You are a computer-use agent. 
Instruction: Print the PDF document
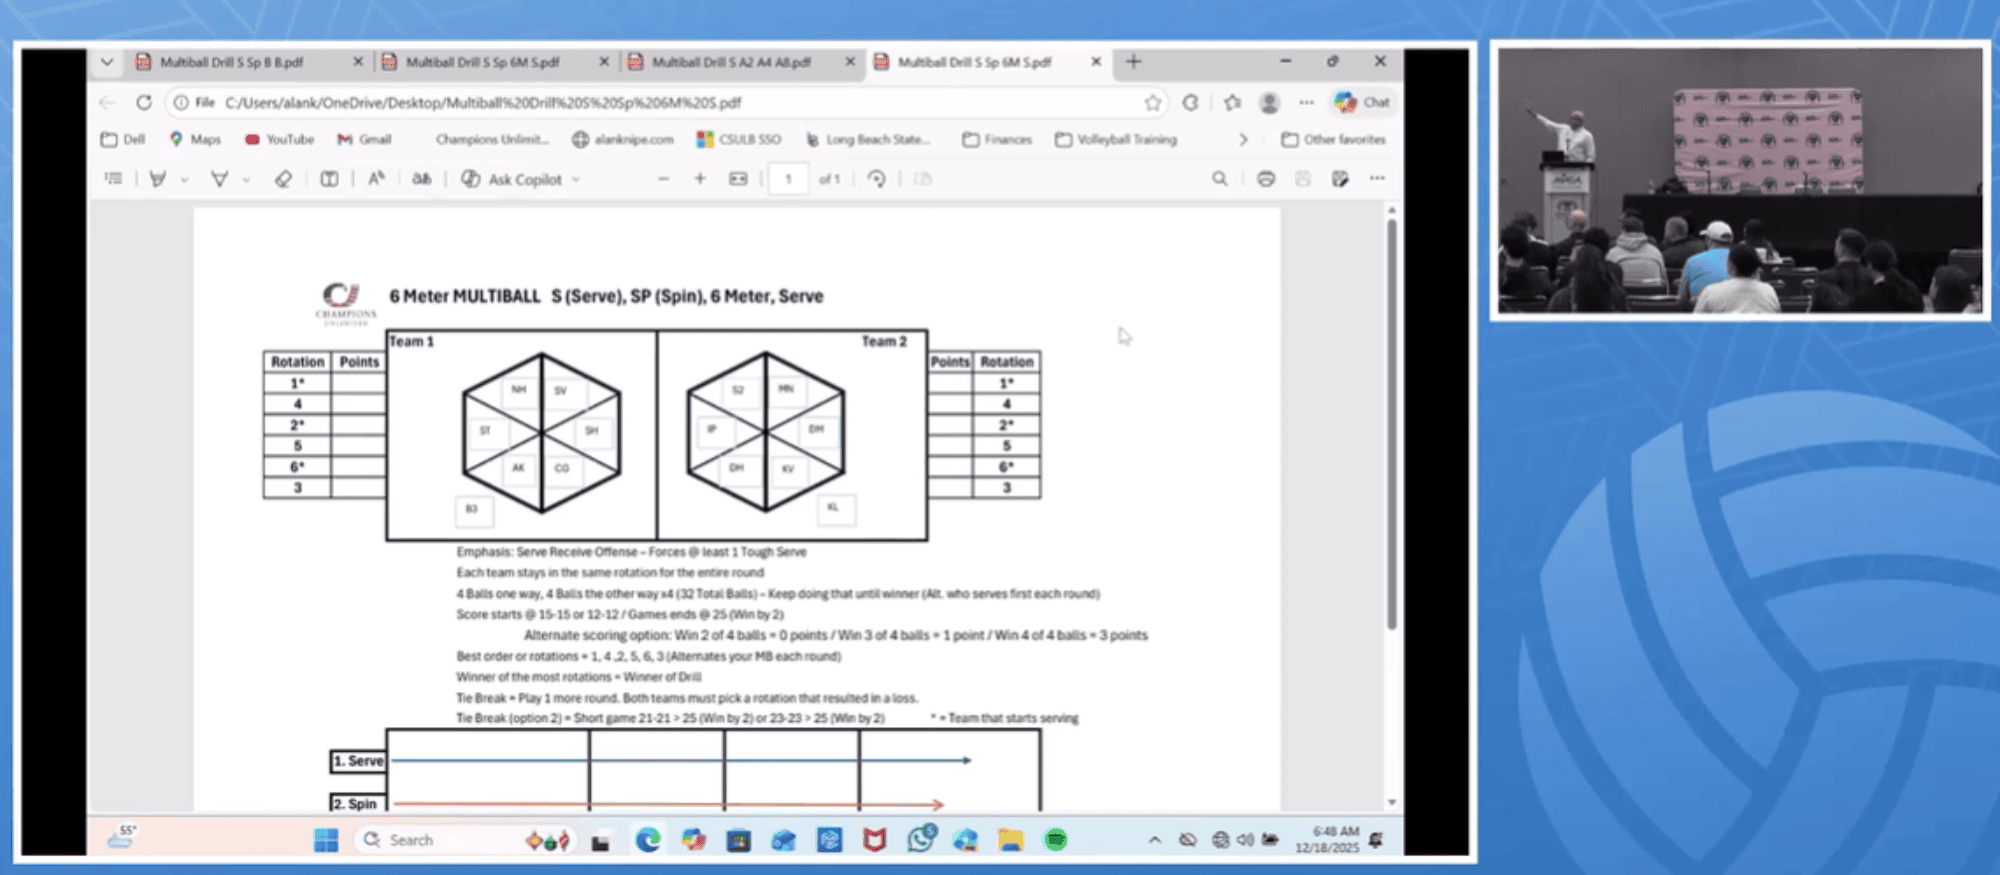1266,179
